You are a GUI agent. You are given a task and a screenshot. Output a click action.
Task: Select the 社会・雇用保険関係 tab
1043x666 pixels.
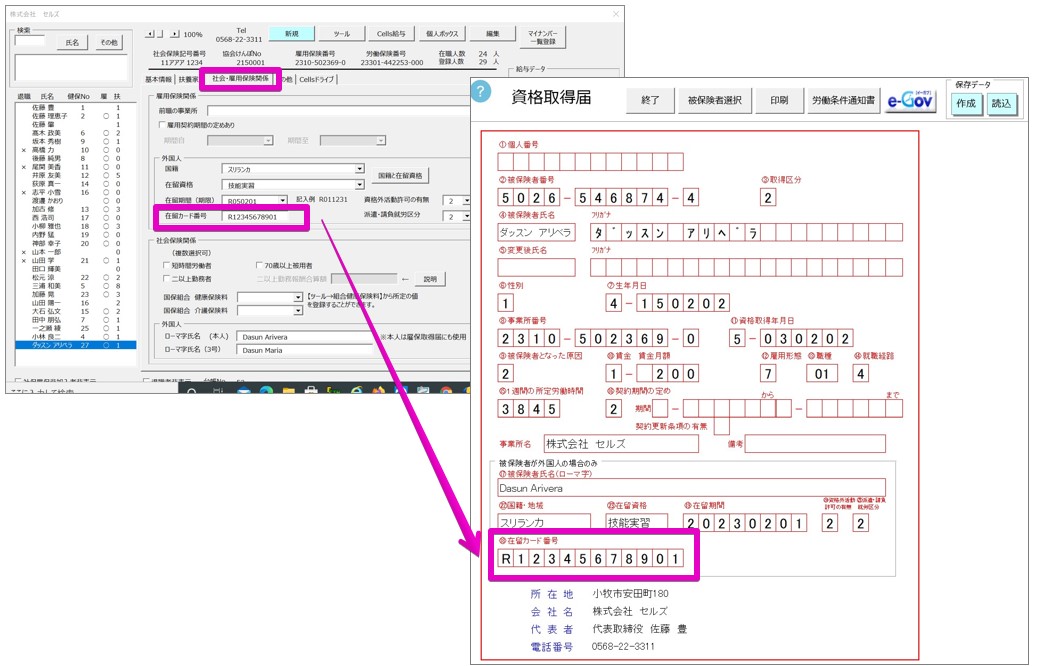pyautogui.click(x=240, y=79)
